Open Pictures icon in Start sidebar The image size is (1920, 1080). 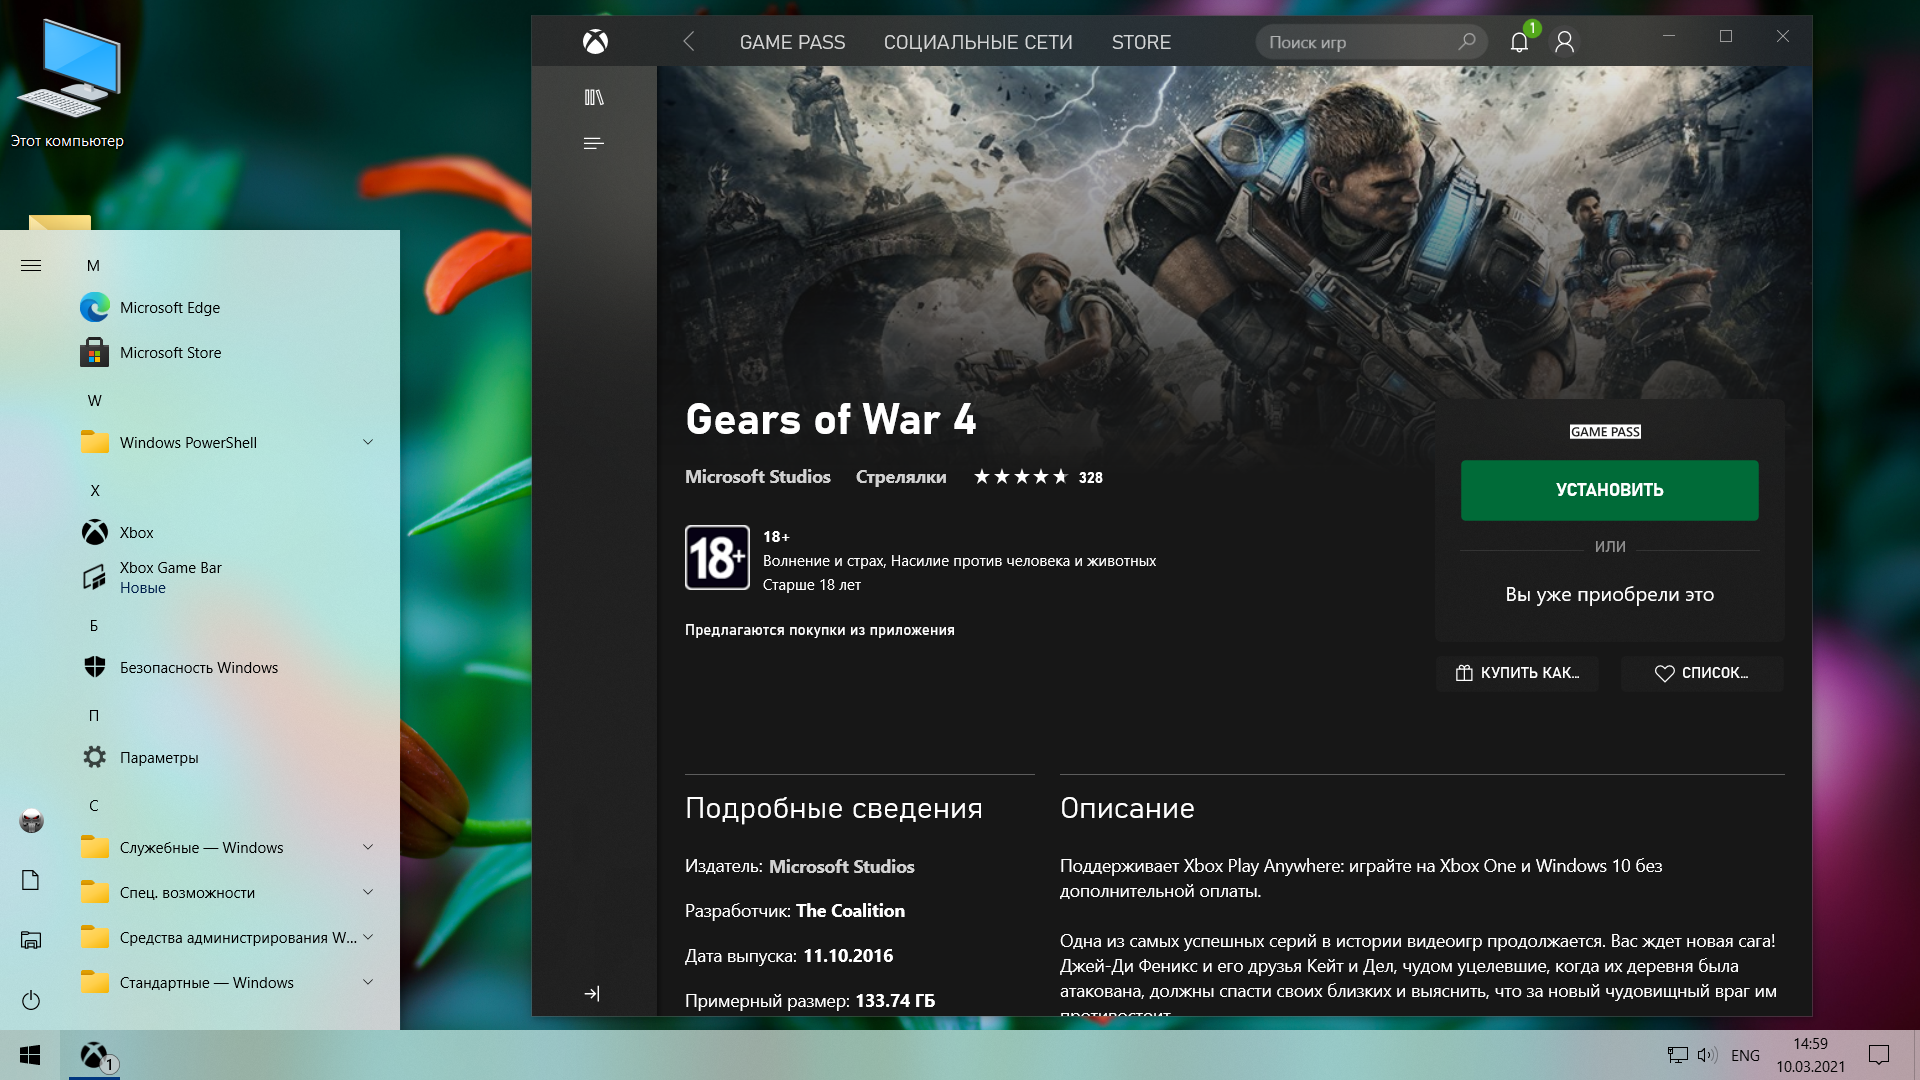point(31,939)
